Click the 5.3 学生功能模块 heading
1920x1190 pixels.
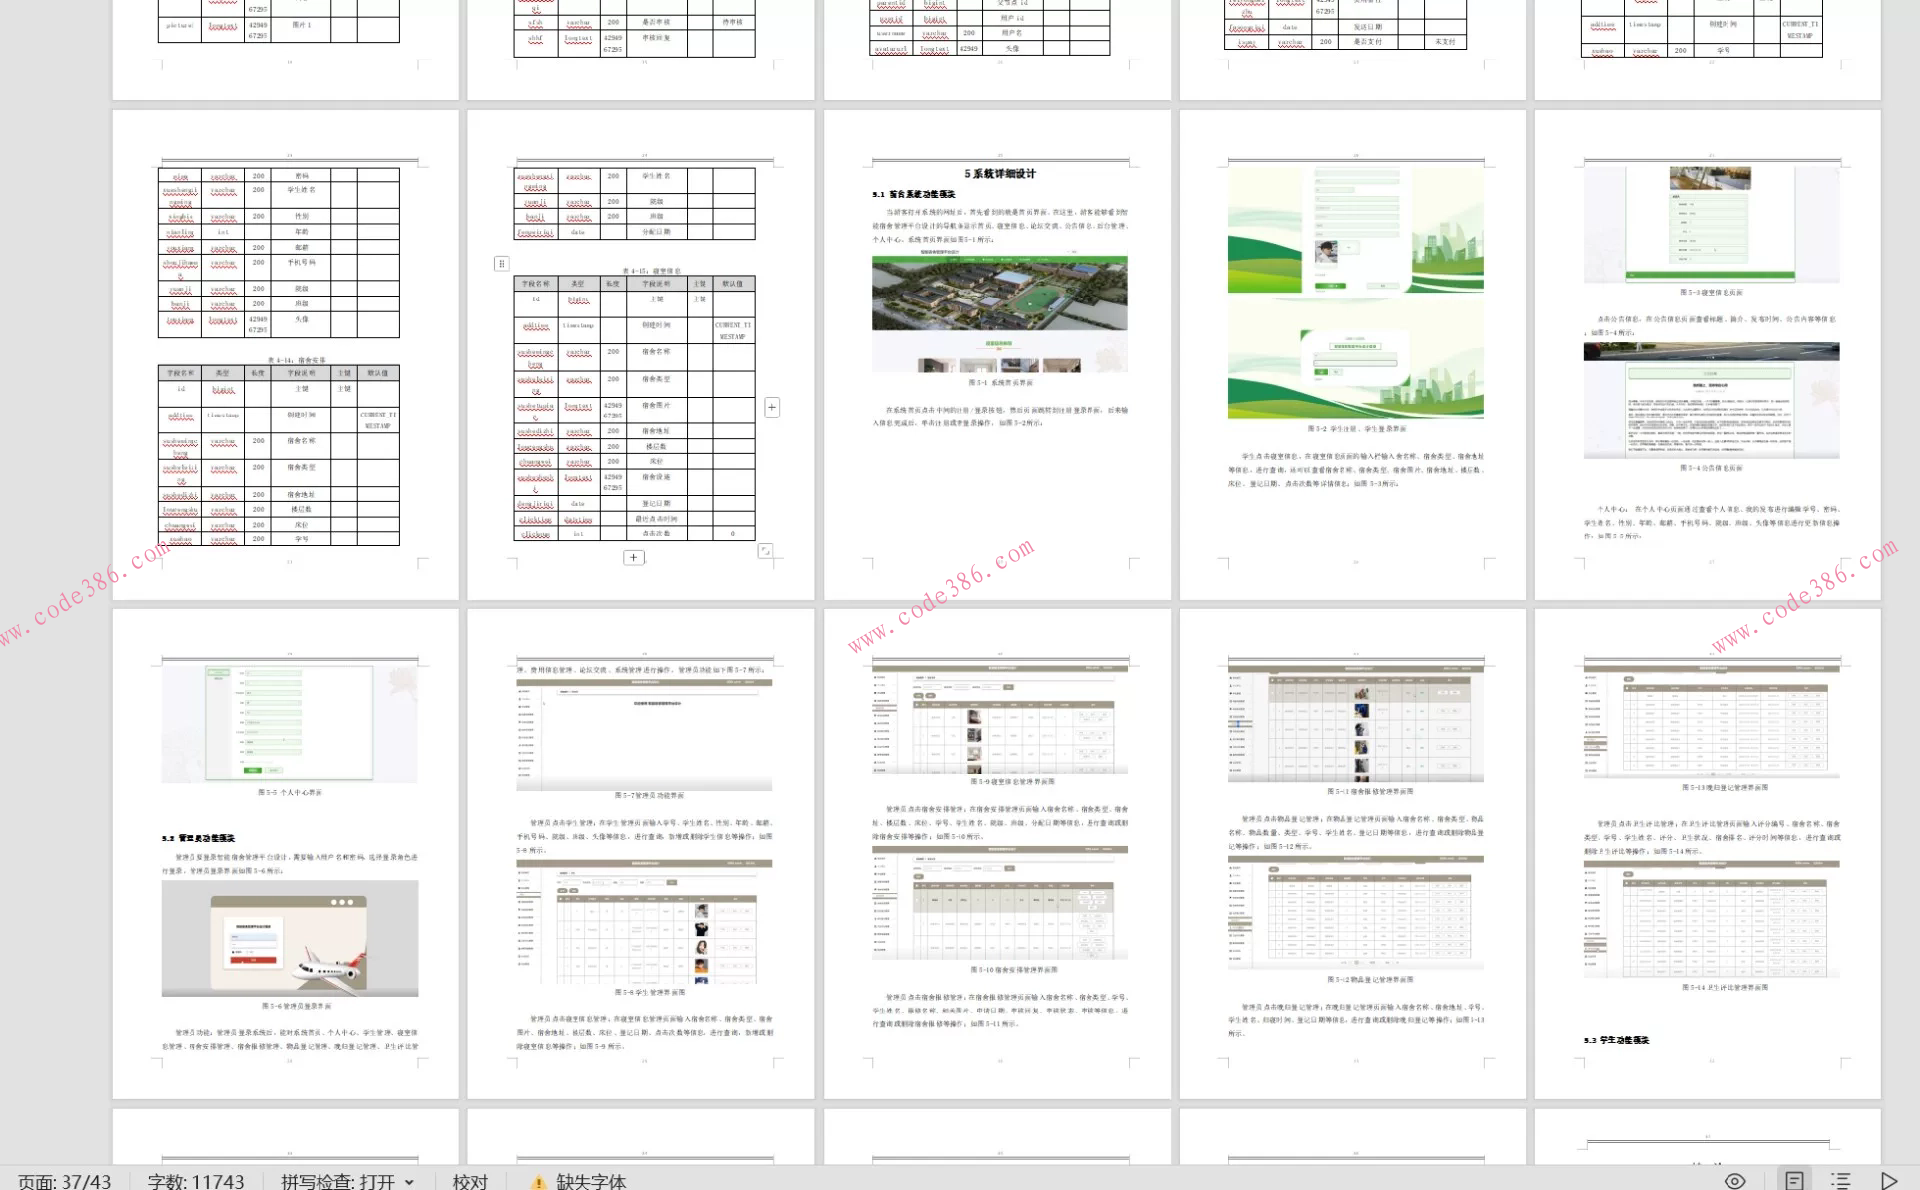coord(1616,1040)
